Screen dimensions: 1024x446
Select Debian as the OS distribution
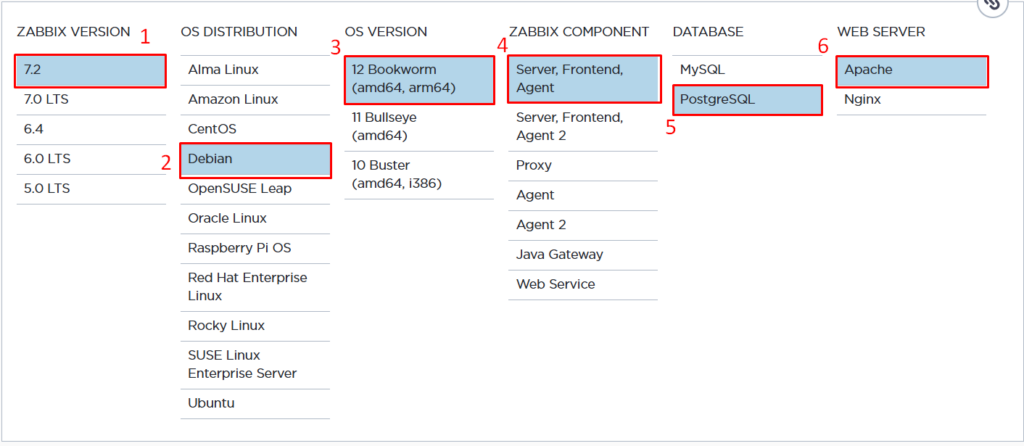(255, 159)
